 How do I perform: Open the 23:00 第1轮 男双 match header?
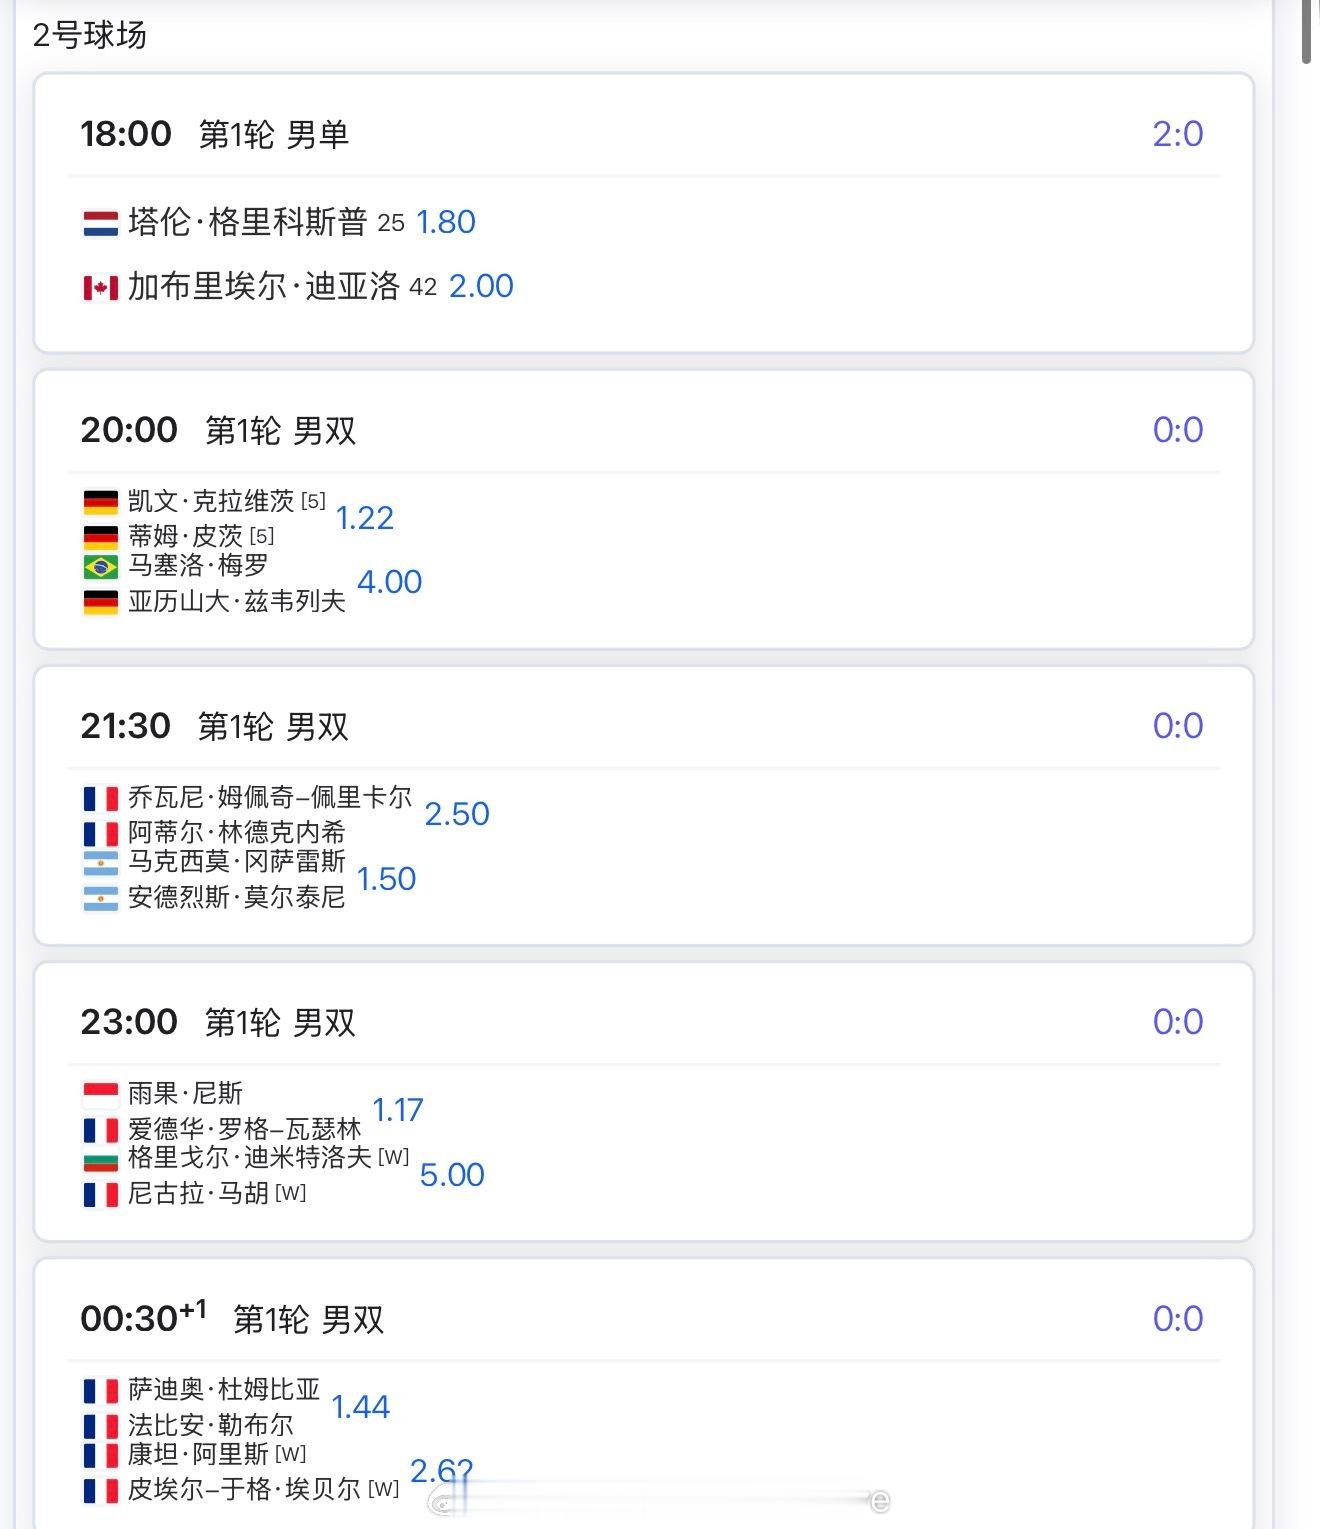point(218,1022)
